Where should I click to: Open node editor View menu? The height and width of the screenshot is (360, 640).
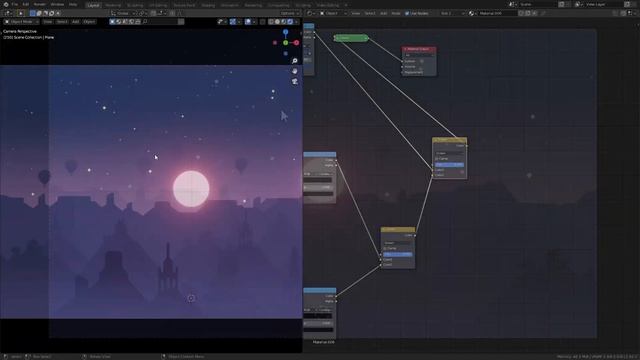tap(356, 13)
